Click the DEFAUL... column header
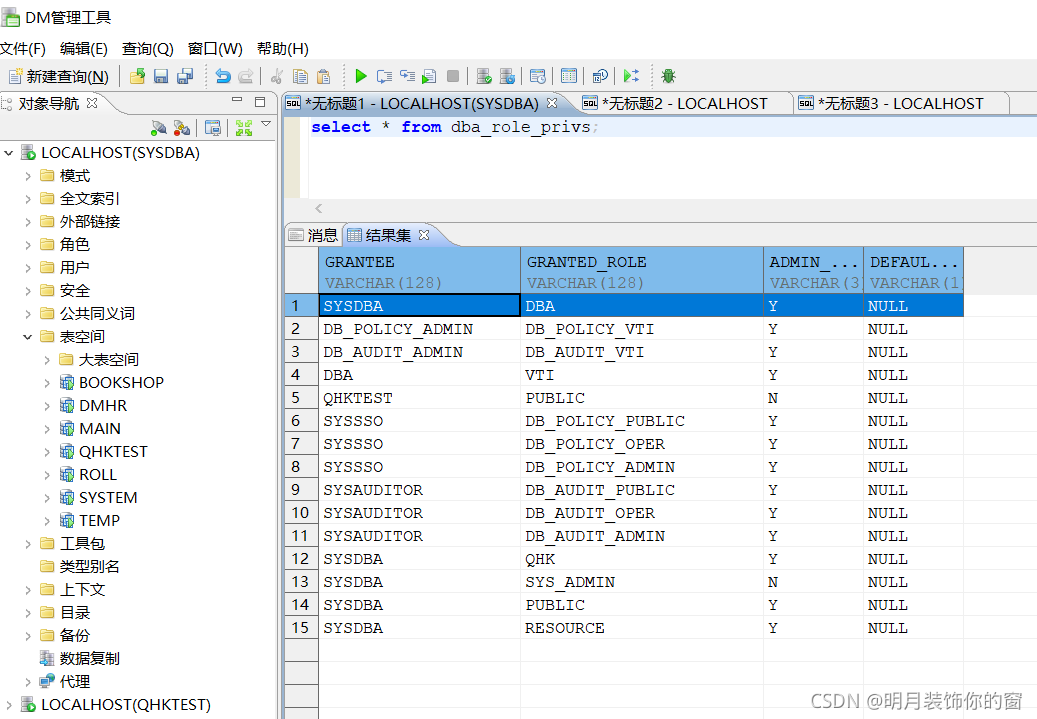 913,271
